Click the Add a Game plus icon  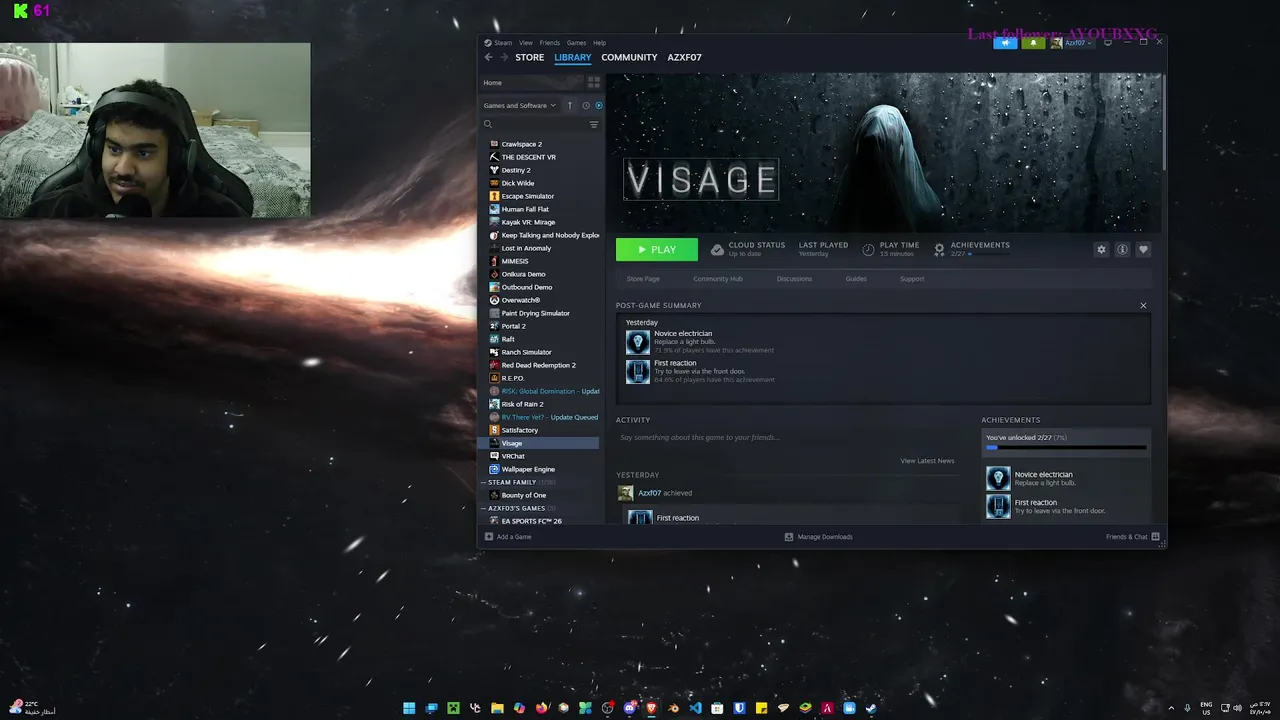[x=489, y=537]
